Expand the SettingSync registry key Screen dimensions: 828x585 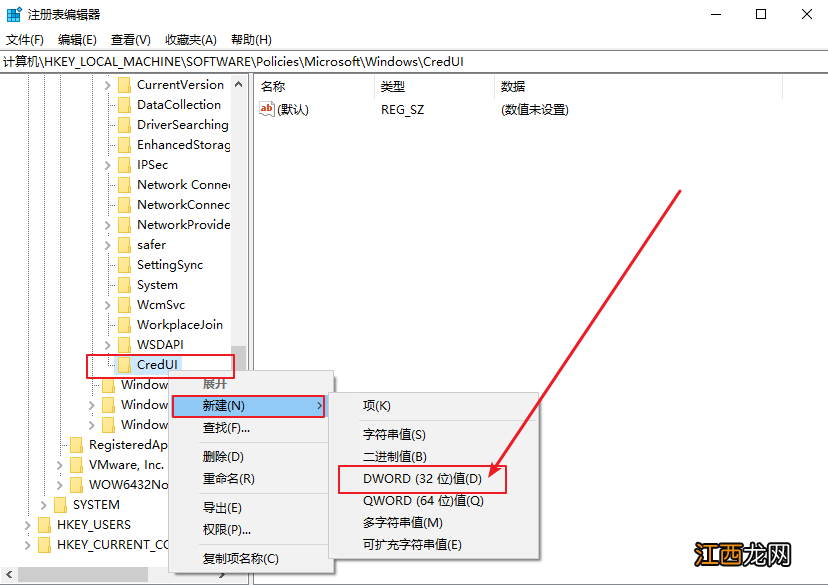tap(106, 264)
